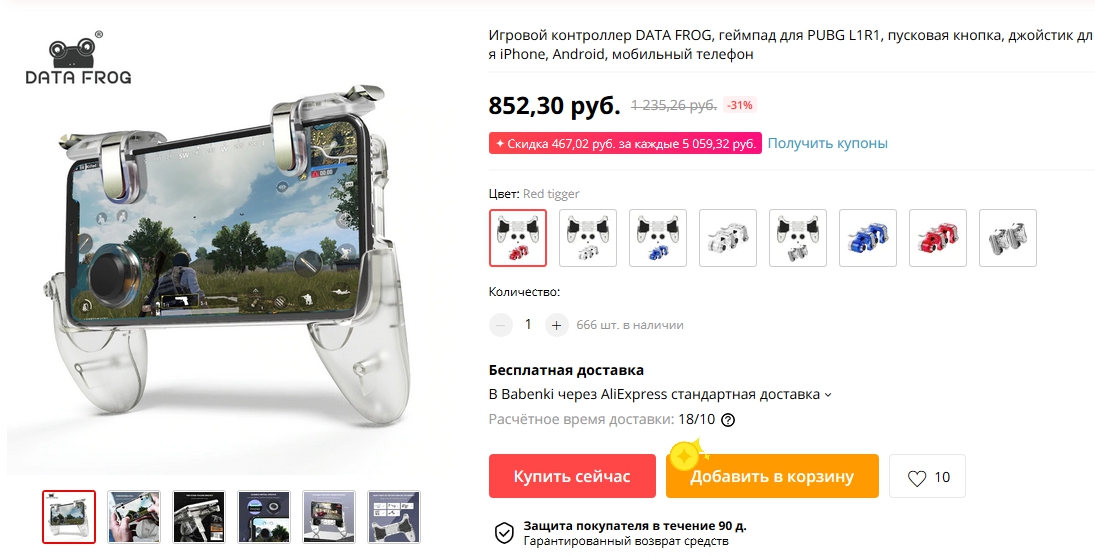Click the quantity input field showing 1

click(528, 325)
